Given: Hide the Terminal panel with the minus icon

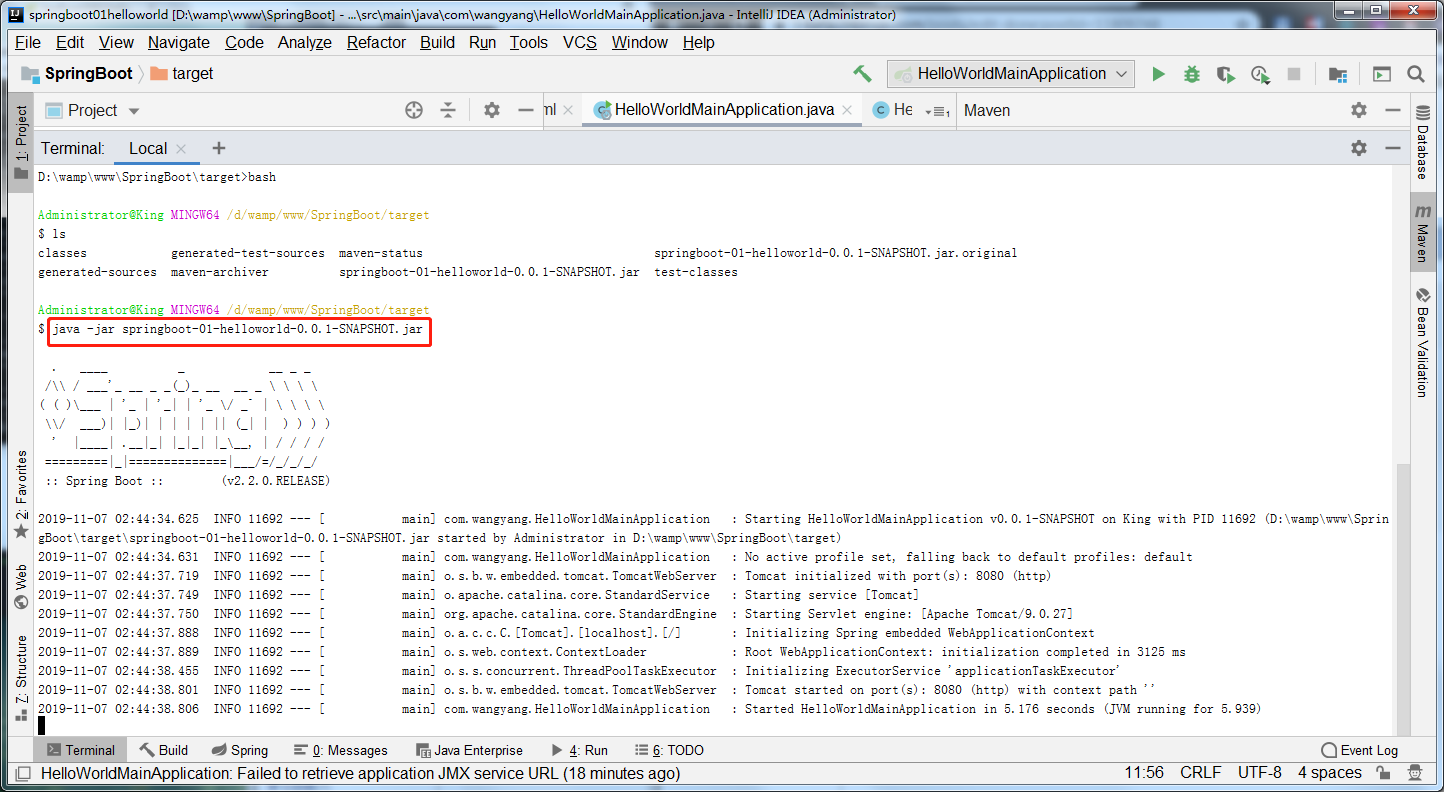Looking at the screenshot, I should (1392, 148).
